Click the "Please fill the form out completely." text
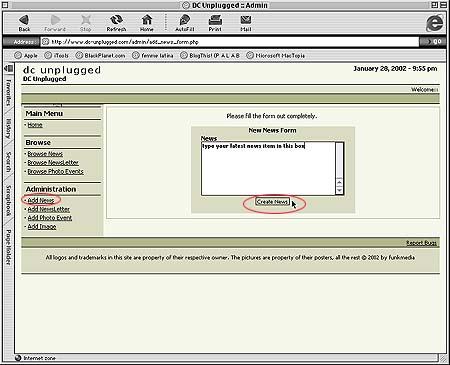450x365 pixels. tap(272, 116)
